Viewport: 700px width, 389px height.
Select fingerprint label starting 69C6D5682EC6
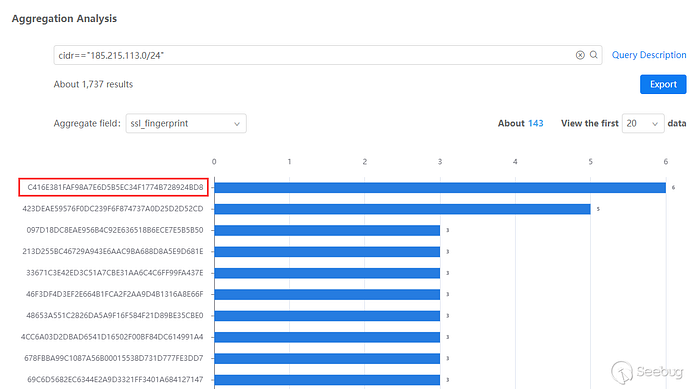click(x=115, y=380)
